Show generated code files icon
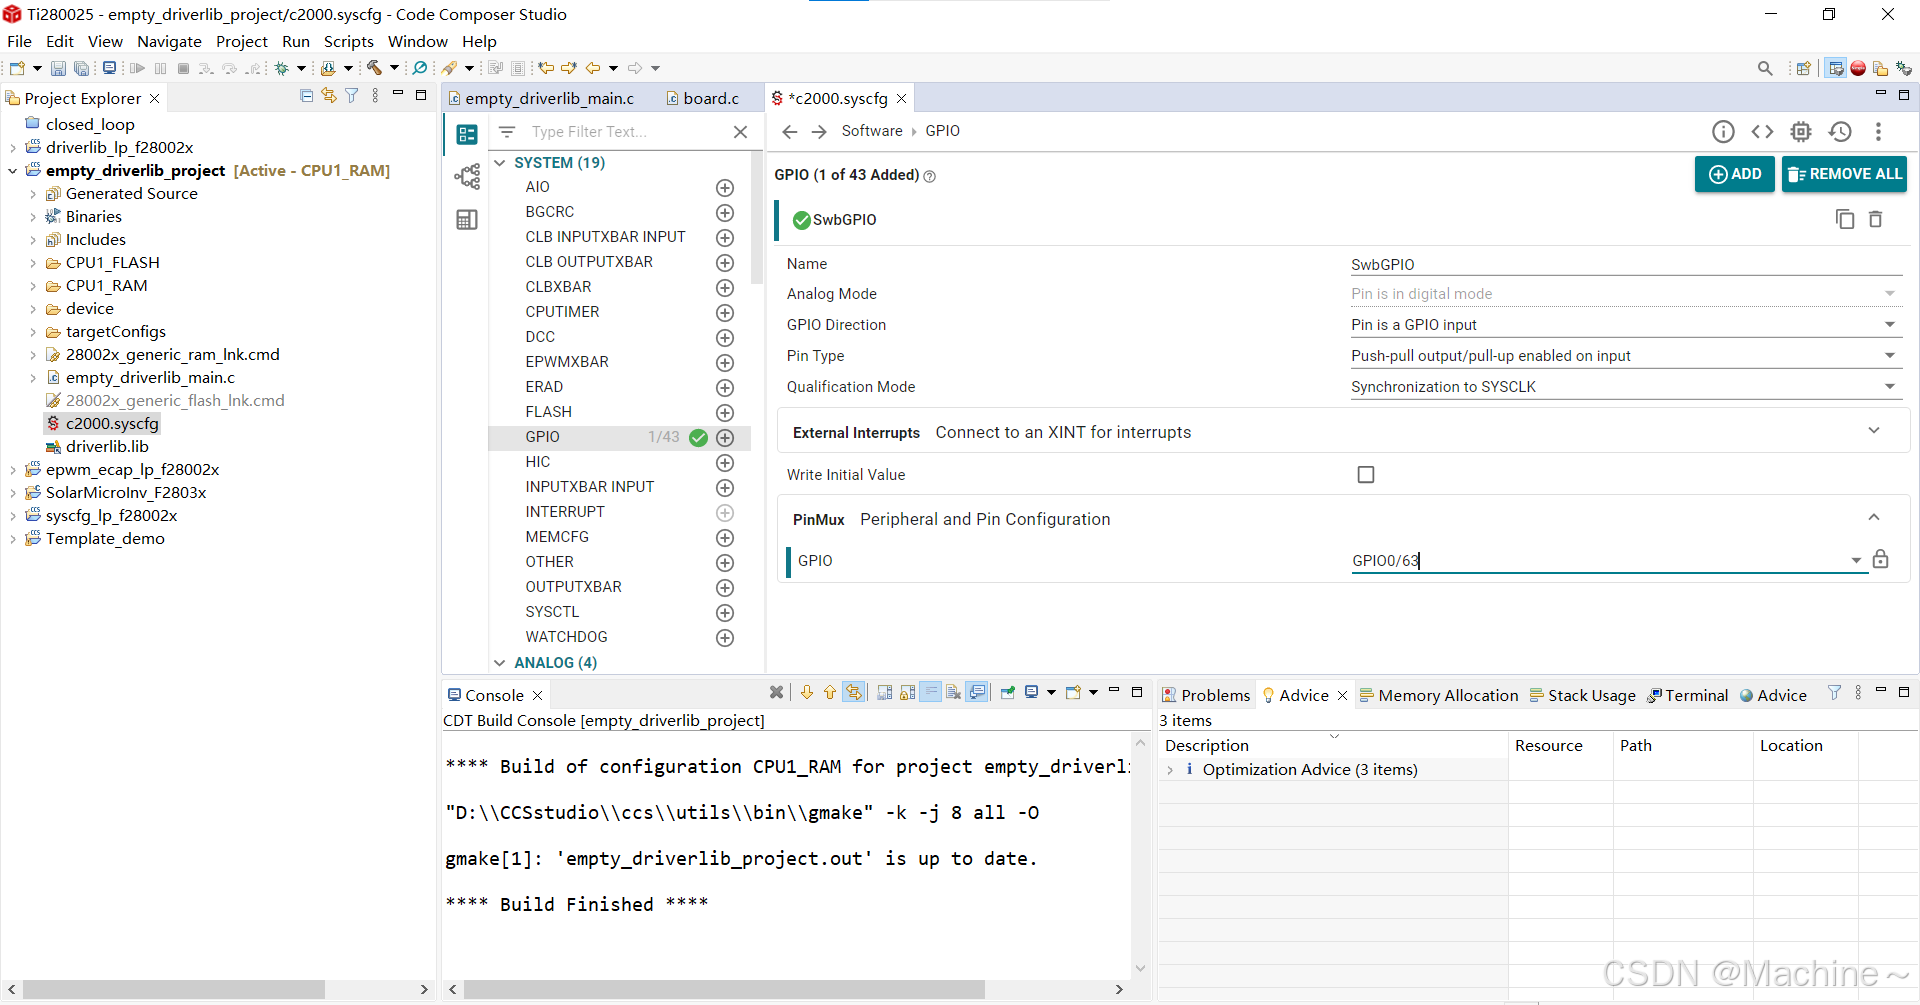The width and height of the screenshot is (1920, 1005). (1762, 131)
